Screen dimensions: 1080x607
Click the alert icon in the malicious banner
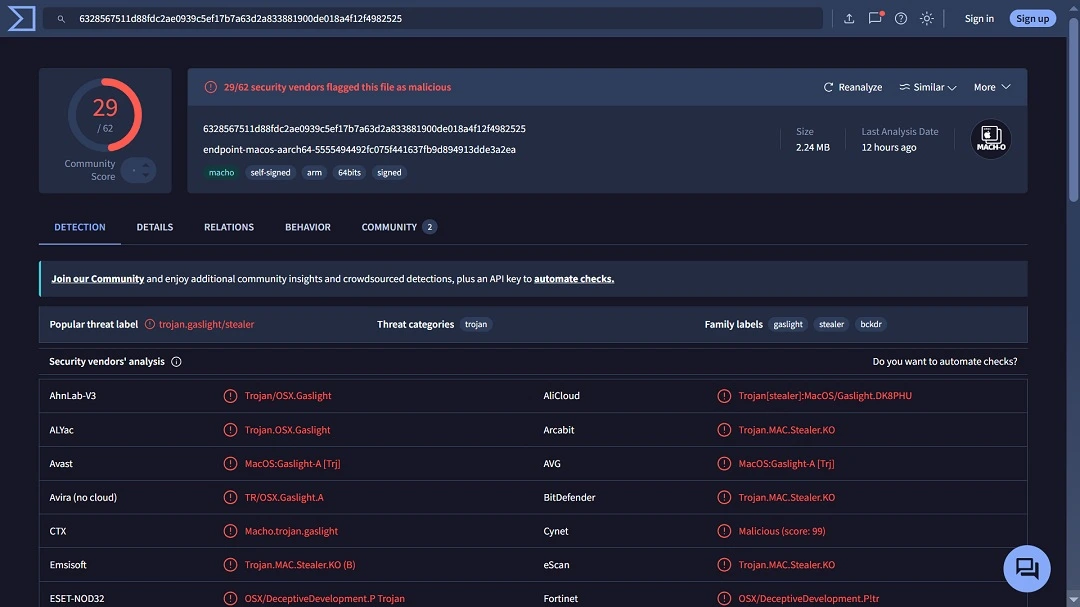pos(210,88)
